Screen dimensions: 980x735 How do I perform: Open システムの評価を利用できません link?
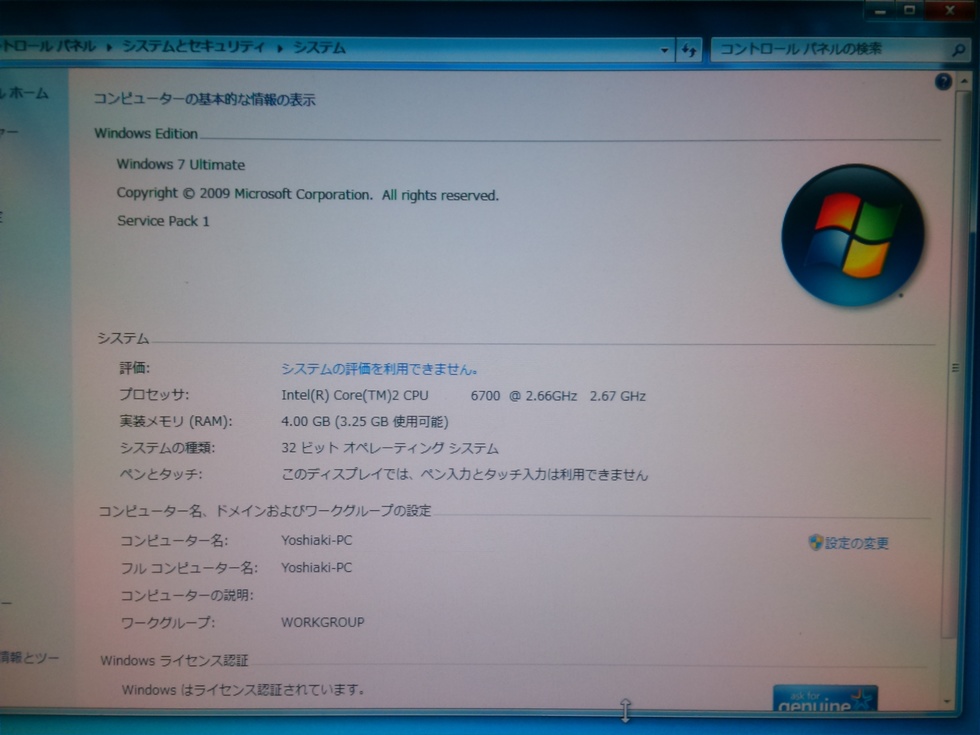pos(379,369)
